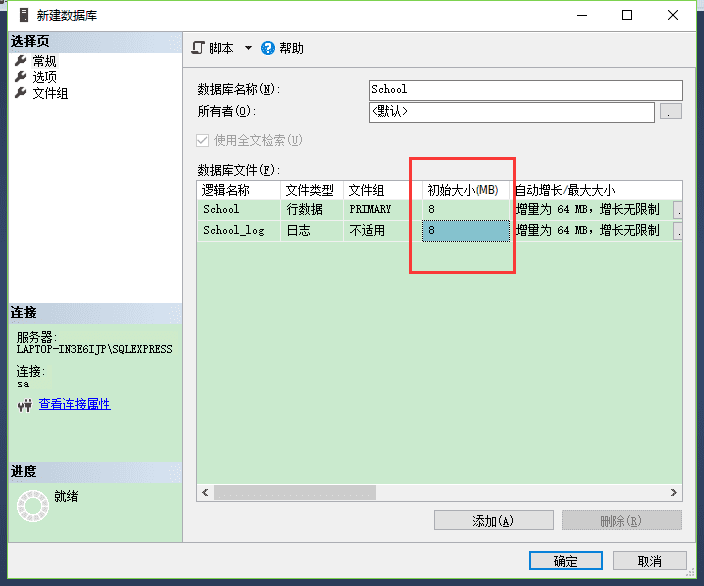Click autogrowth cell in School row

click(x=591, y=210)
